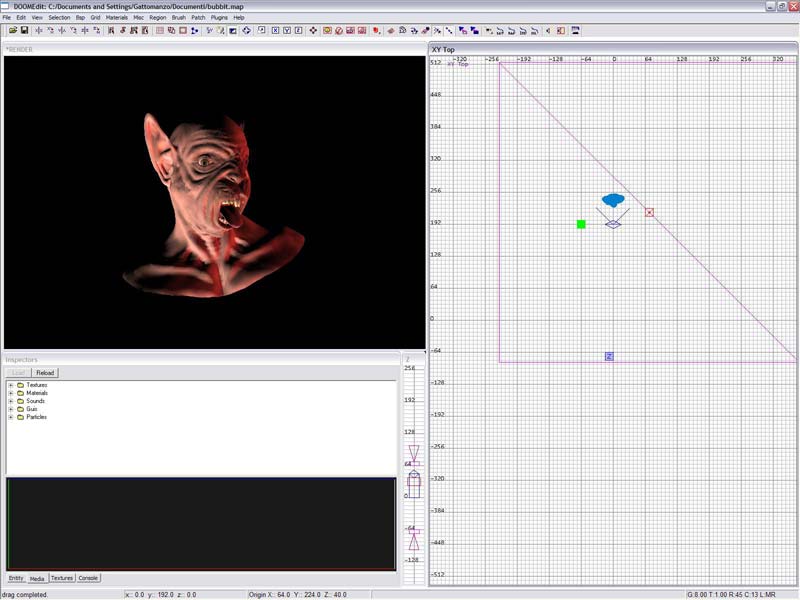Viewport: 800px width, 600px height.
Task: Expand the Guis tree node
Action: pyautogui.click(x=11, y=409)
